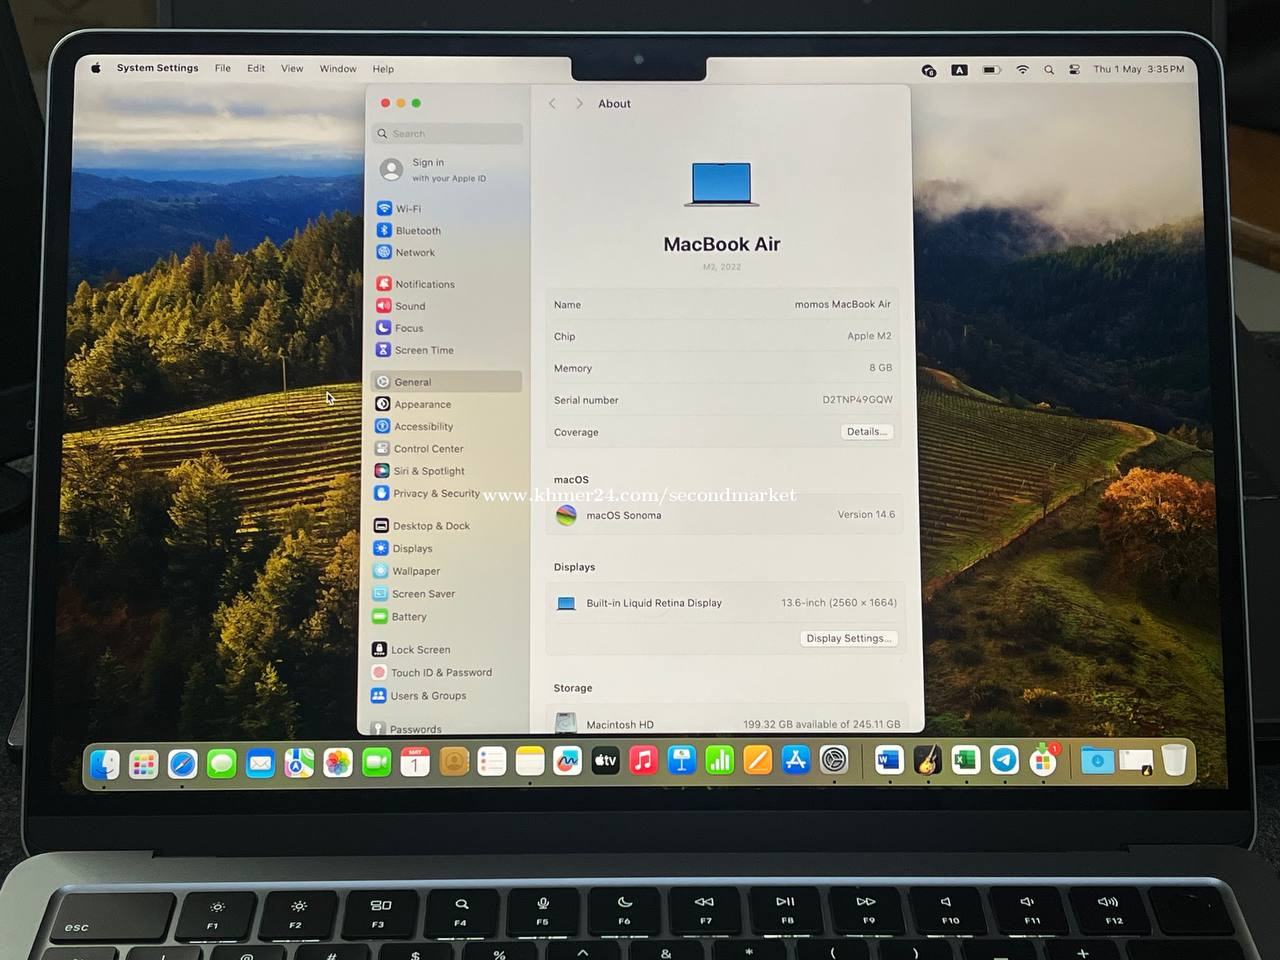
Task: Click the input source A icon
Action: tap(959, 70)
